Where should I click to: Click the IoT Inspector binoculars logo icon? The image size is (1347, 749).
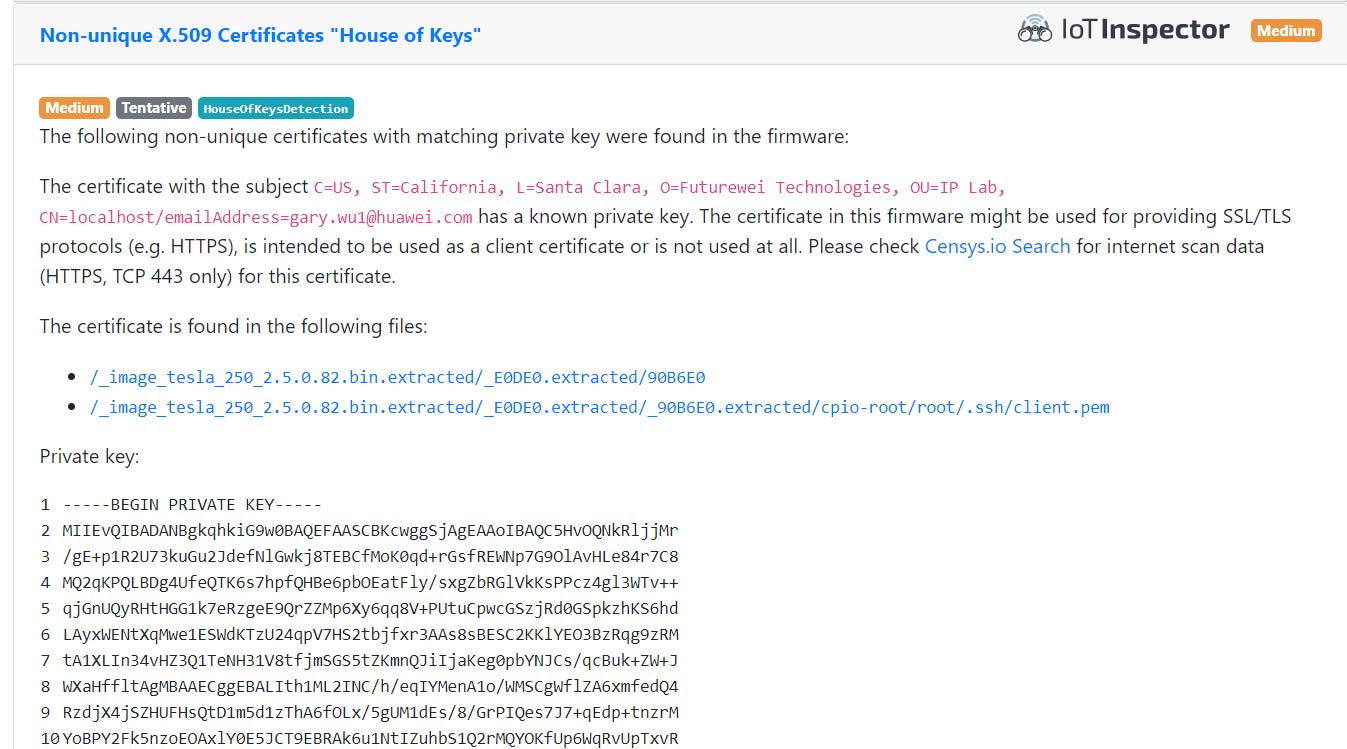1034,30
